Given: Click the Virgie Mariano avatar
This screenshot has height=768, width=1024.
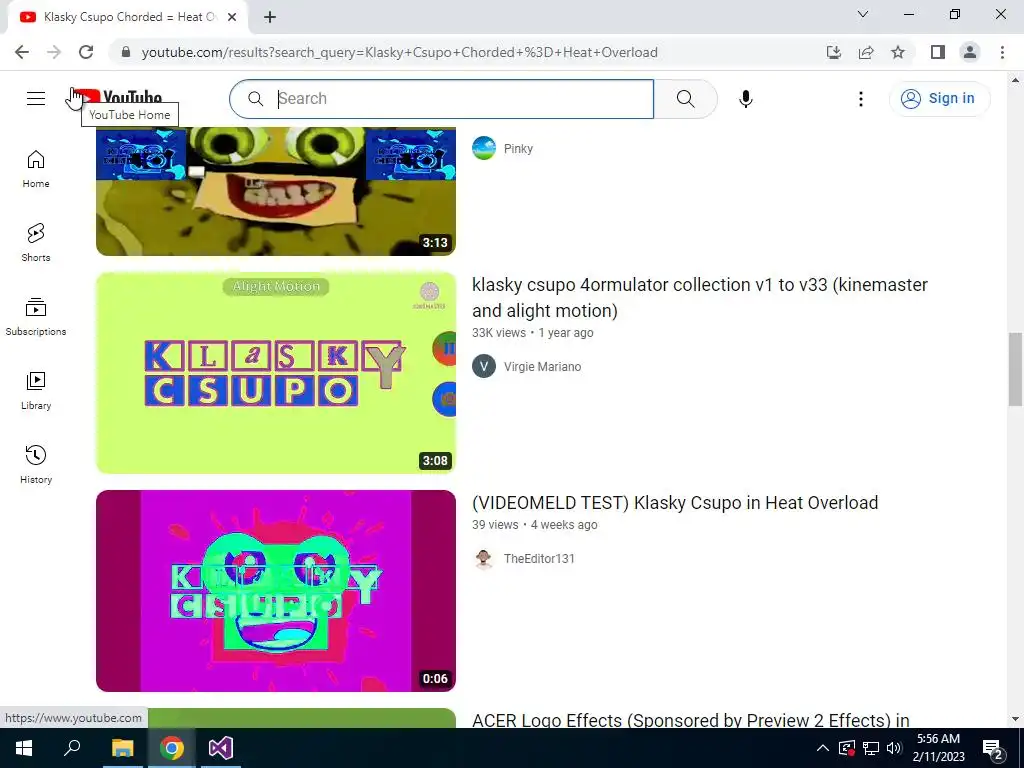Looking at the screenshot, I should point(484,366).
